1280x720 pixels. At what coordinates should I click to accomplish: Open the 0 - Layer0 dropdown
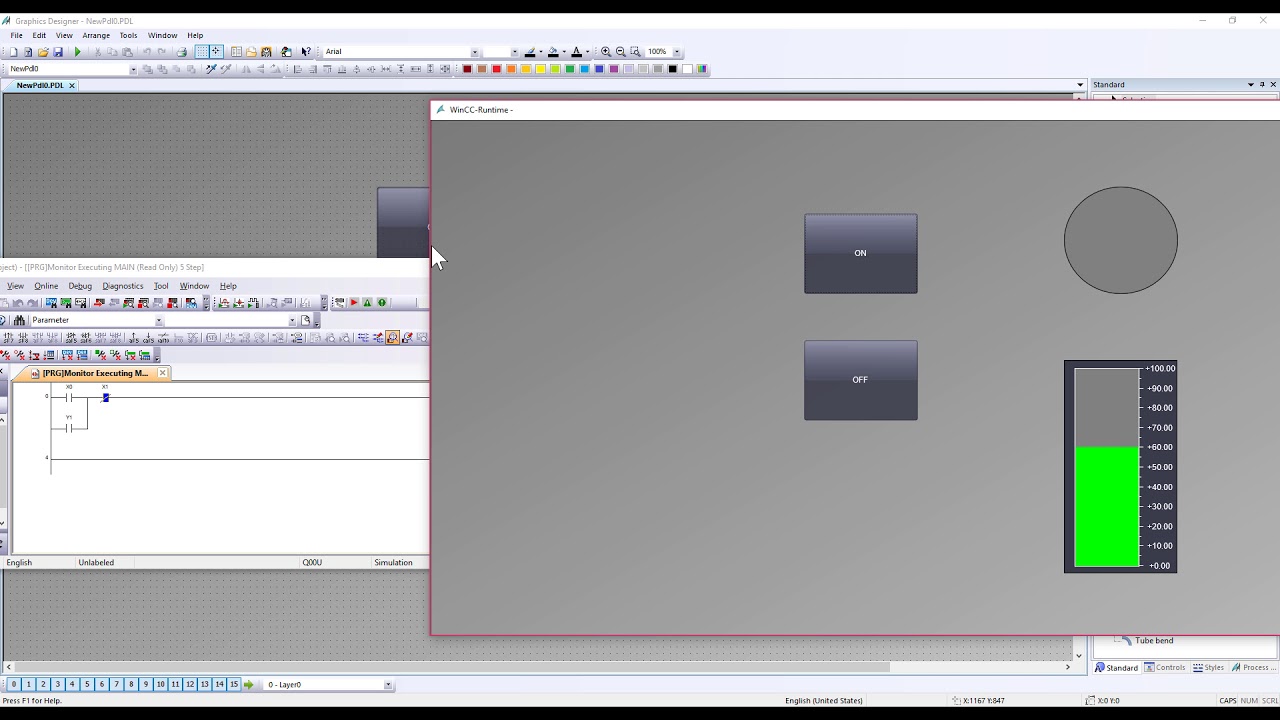(x=388, y=684)
